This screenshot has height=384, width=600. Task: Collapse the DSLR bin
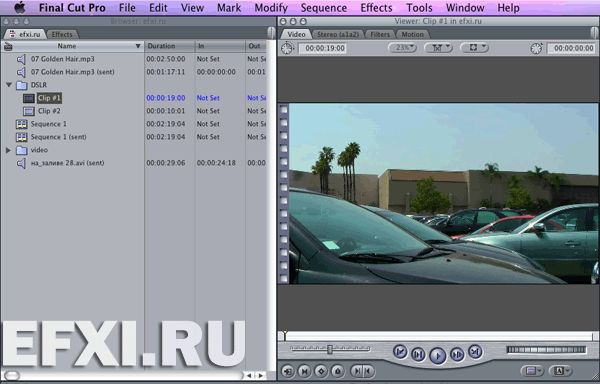8,85
